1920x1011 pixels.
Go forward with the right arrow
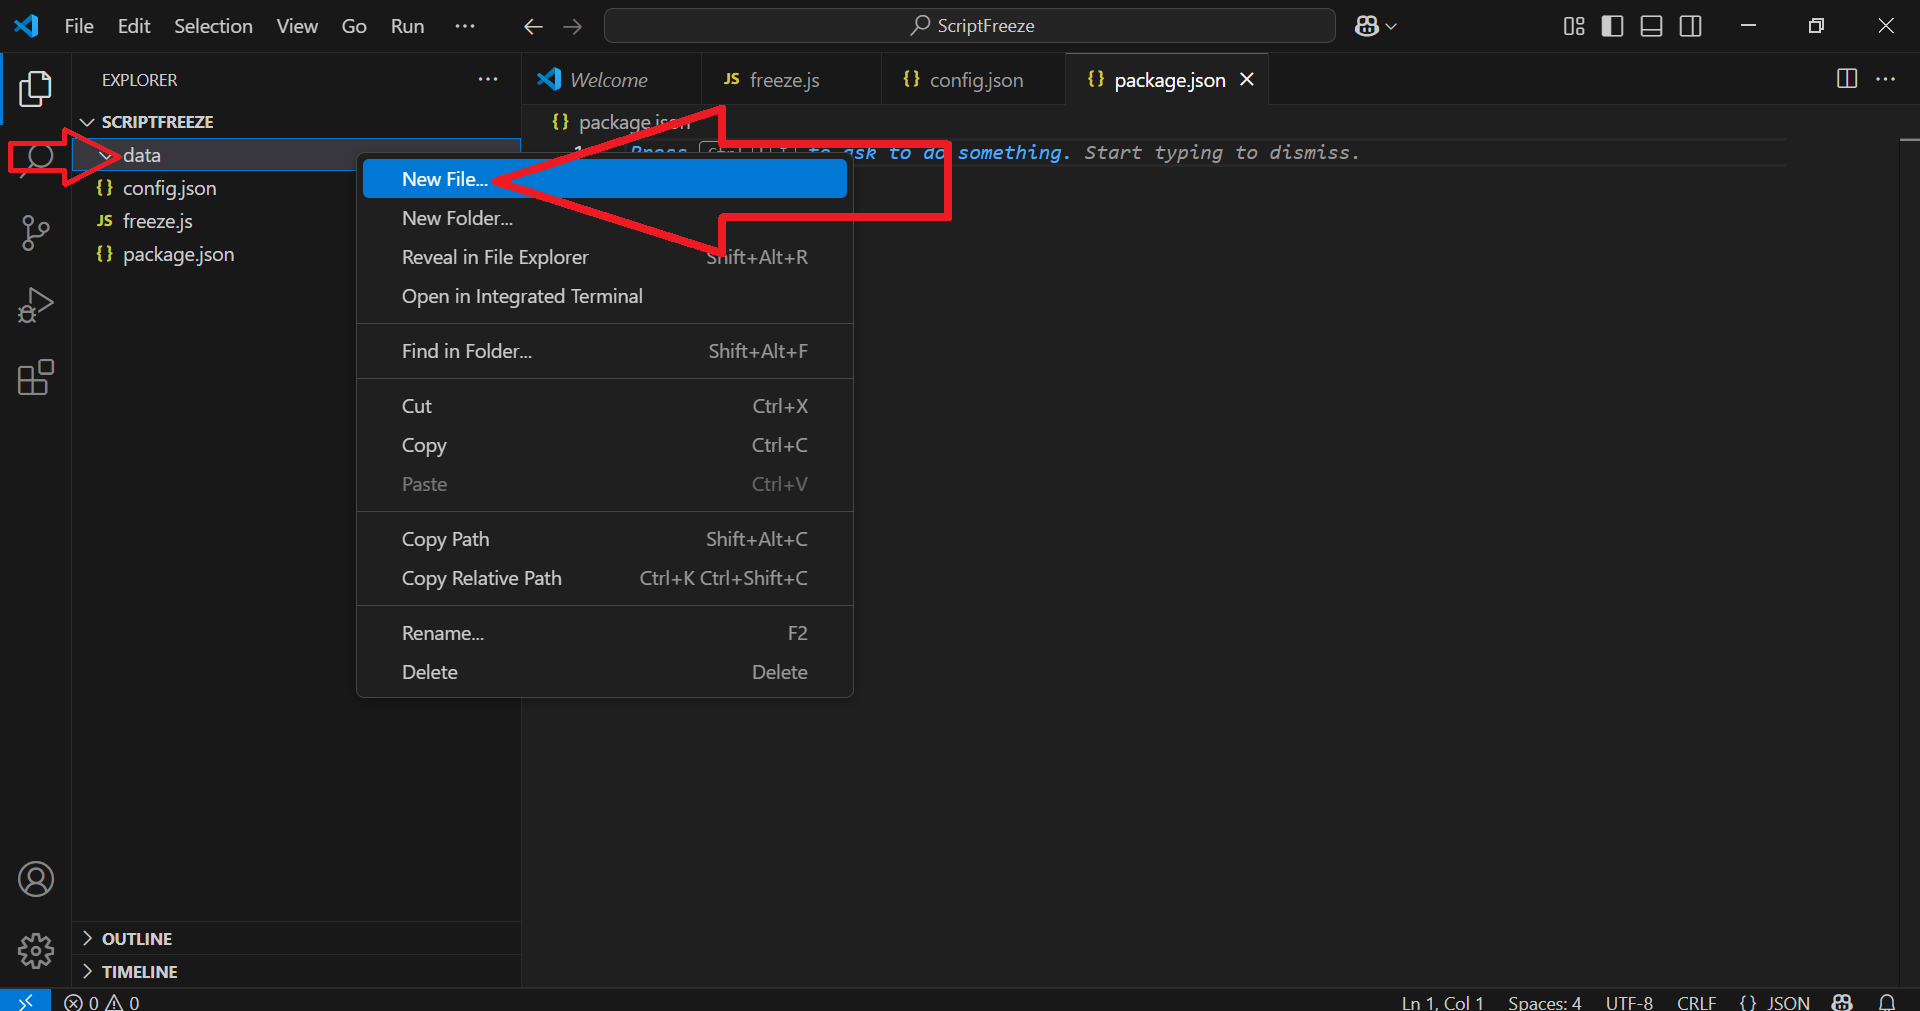pyautogui.click(x=572, y=26)
